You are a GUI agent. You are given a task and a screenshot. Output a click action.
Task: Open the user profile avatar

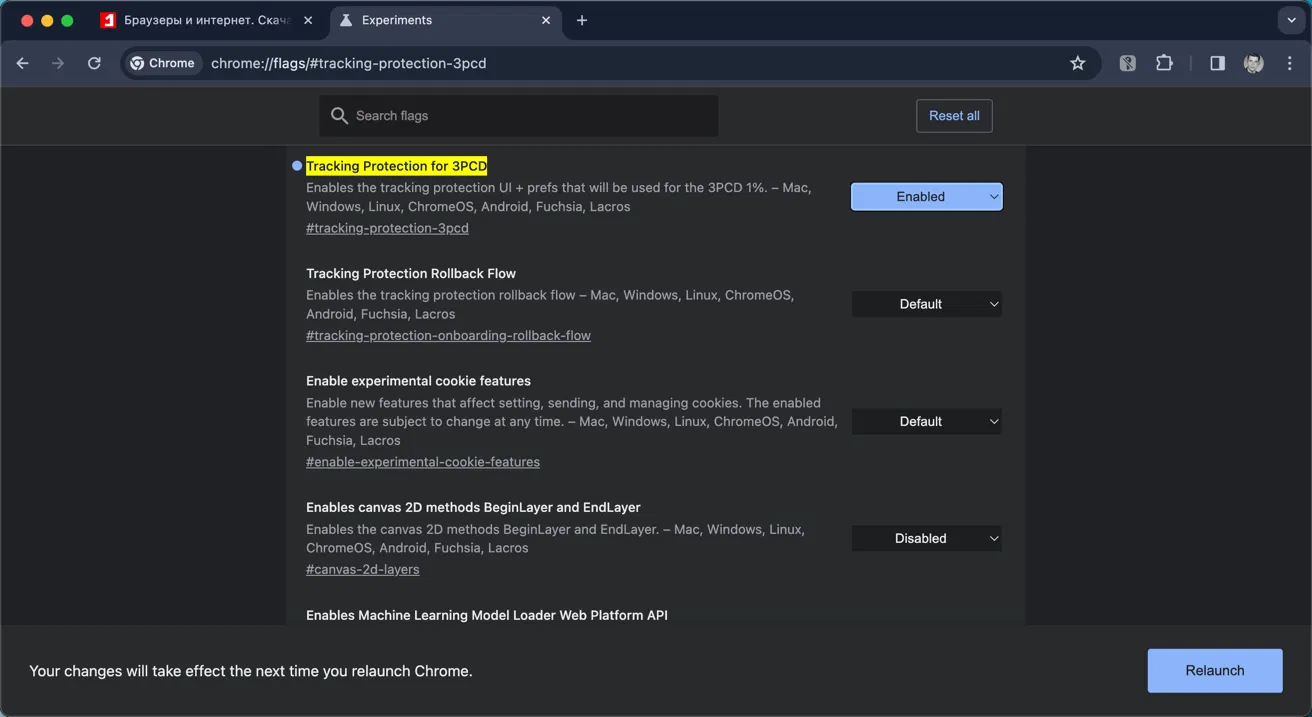[1253, 63]
